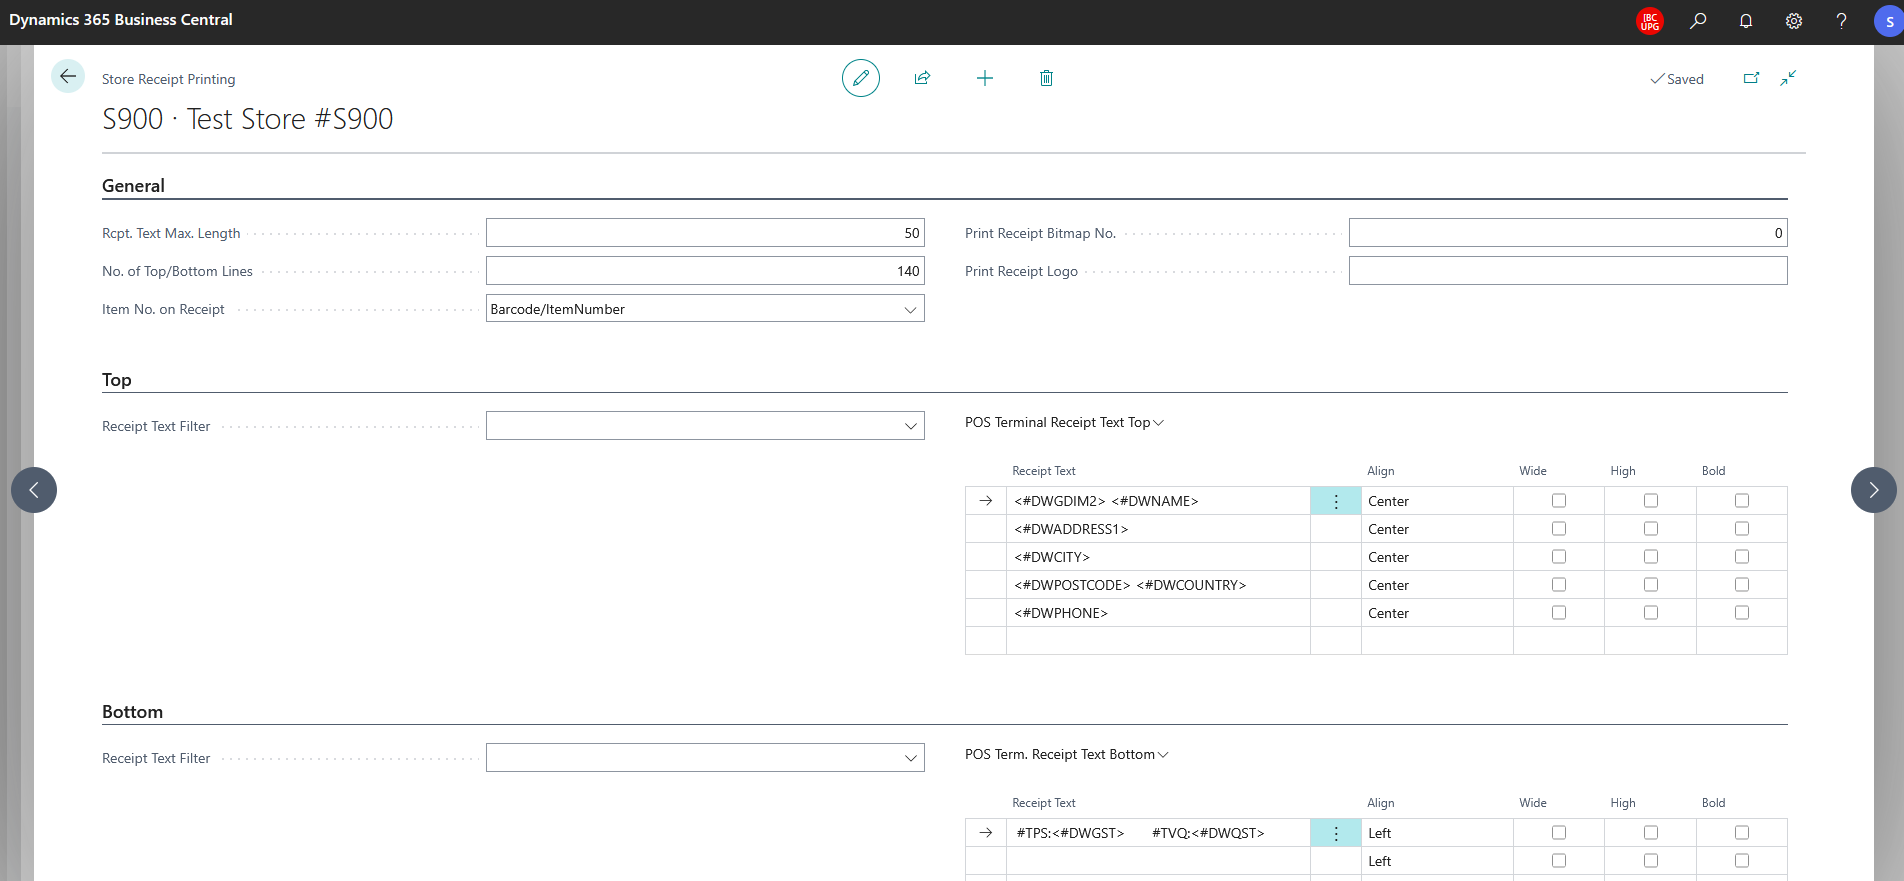Go to next record arrow button
The width and height of the screenshot is (1904, 881).
[x=1873, y=490]
